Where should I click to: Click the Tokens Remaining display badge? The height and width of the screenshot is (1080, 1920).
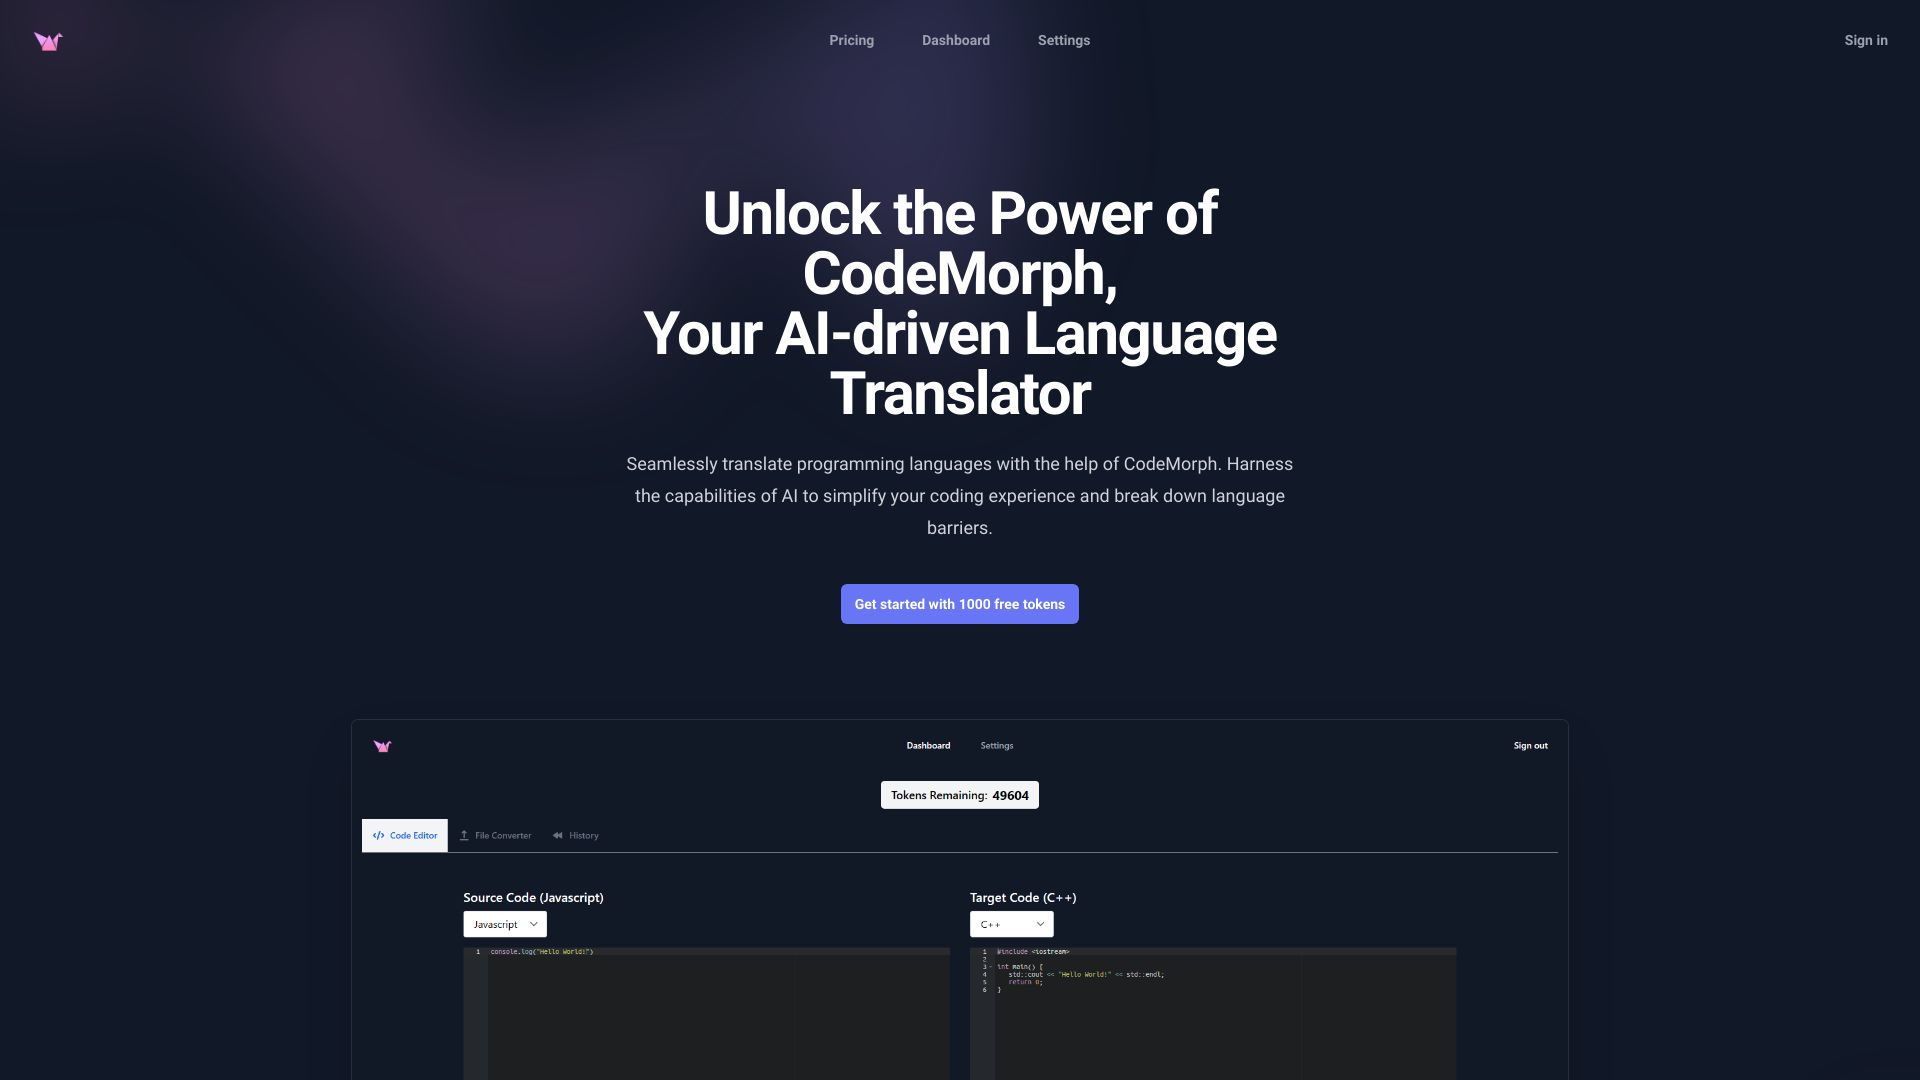(x=960, y=794)
